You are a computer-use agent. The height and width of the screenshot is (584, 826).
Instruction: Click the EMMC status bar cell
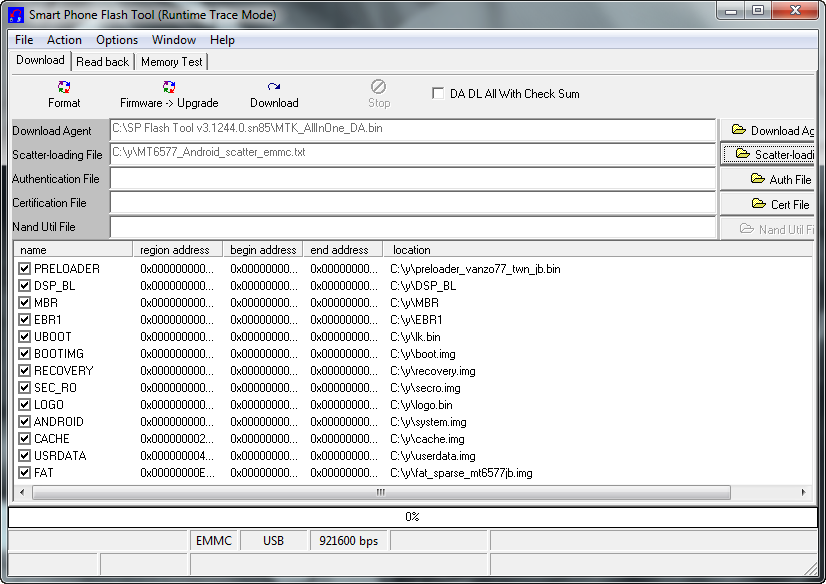tap(214, 541)
